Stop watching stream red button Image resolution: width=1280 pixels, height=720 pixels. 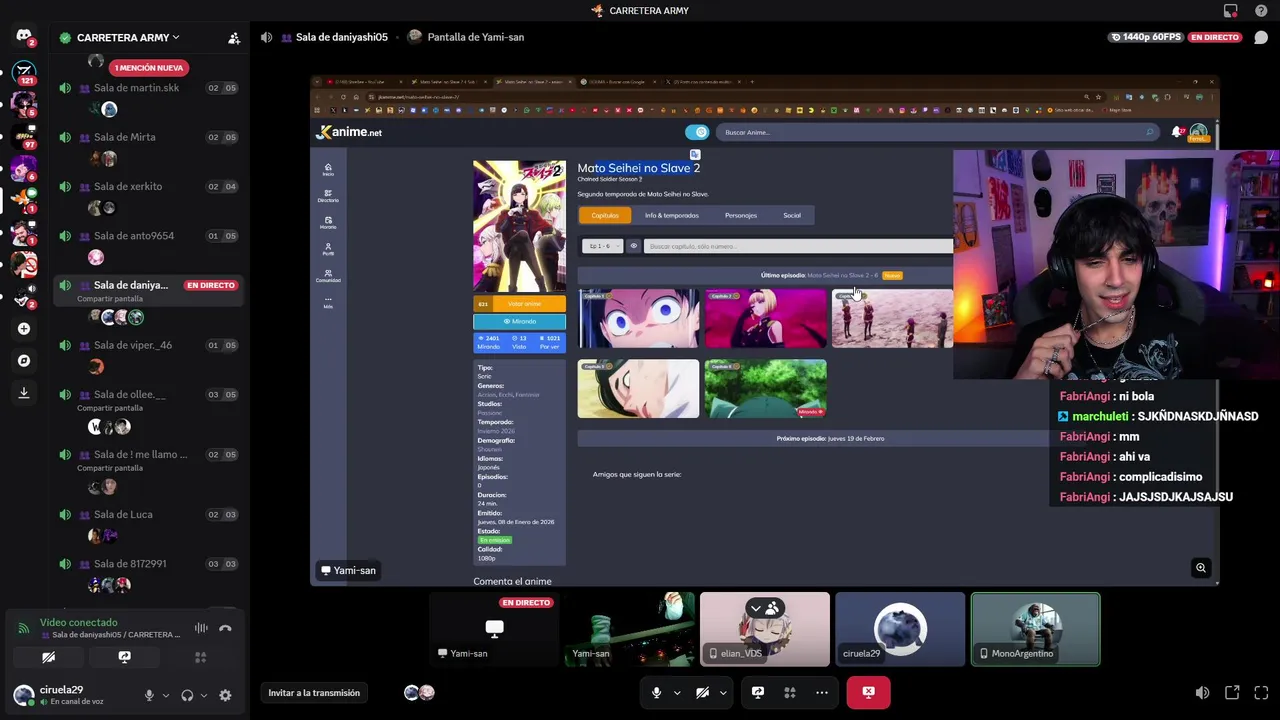click(x=868, y=692)
